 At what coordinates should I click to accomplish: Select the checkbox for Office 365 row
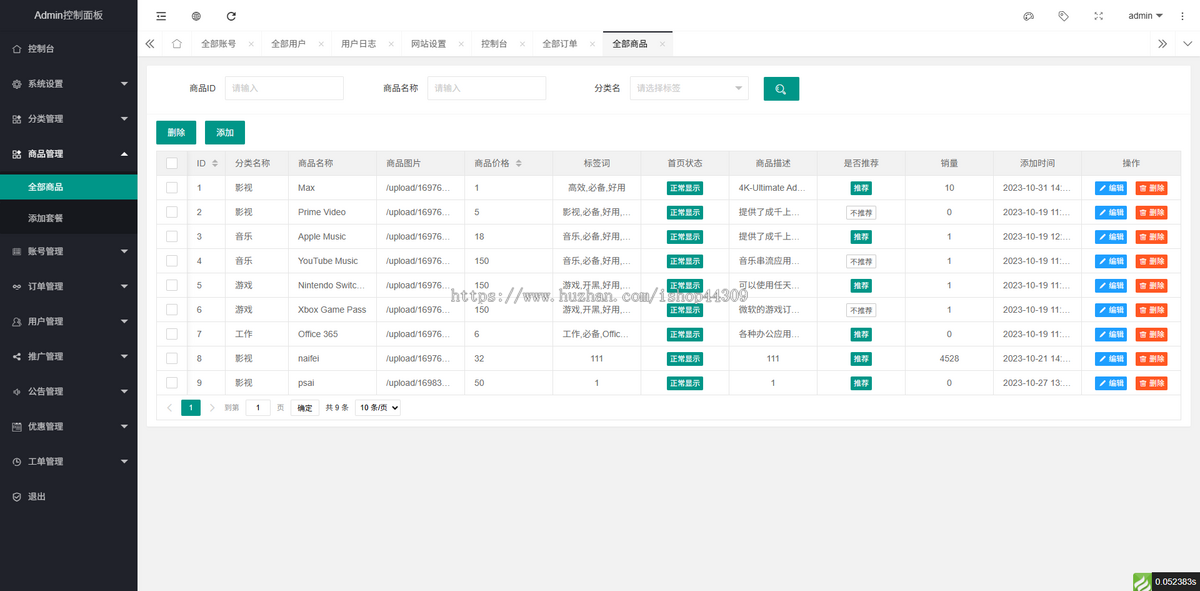point(172,334)
